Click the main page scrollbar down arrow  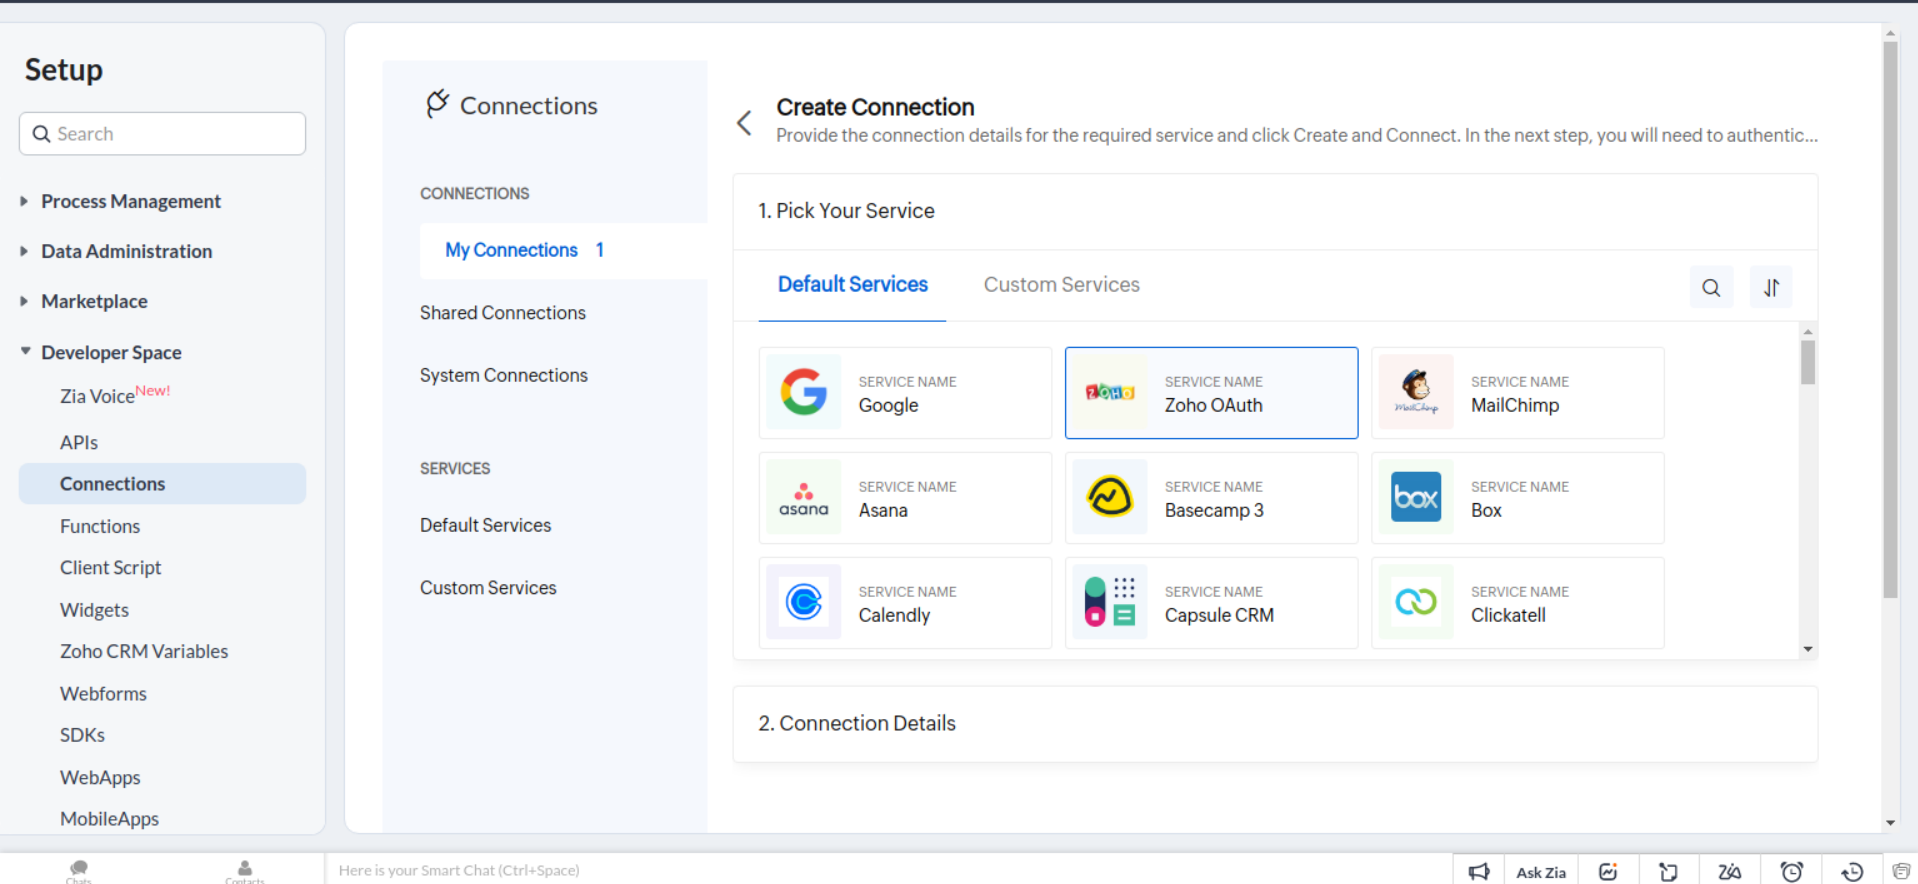click(1890, 823)
